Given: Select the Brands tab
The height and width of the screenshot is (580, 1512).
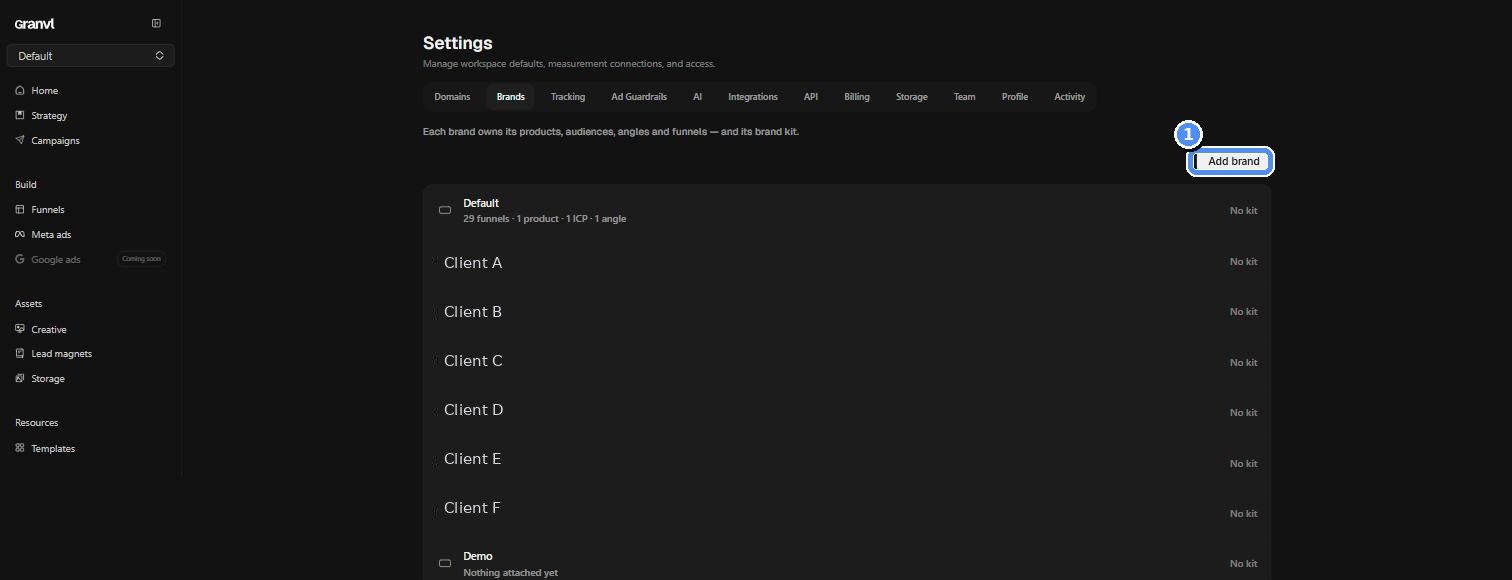Looking at the screenshot, I should click(510, 97).
